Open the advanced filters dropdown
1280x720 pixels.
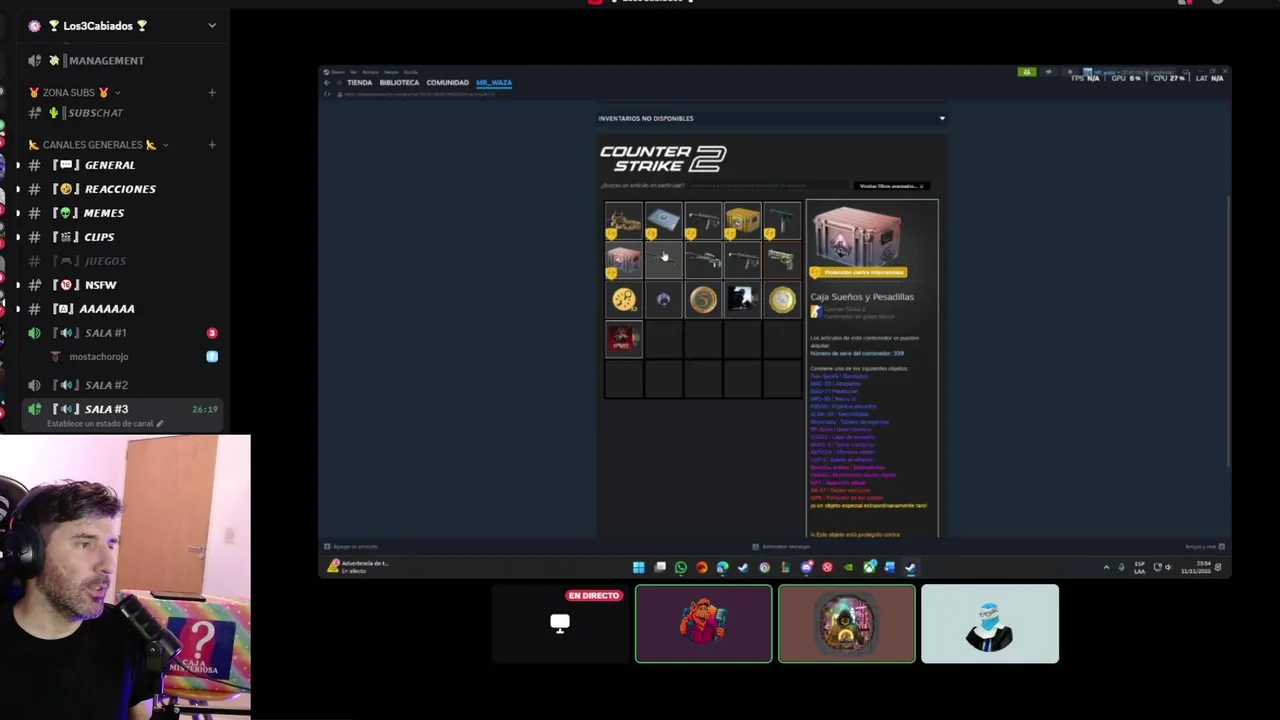(892, 186)
